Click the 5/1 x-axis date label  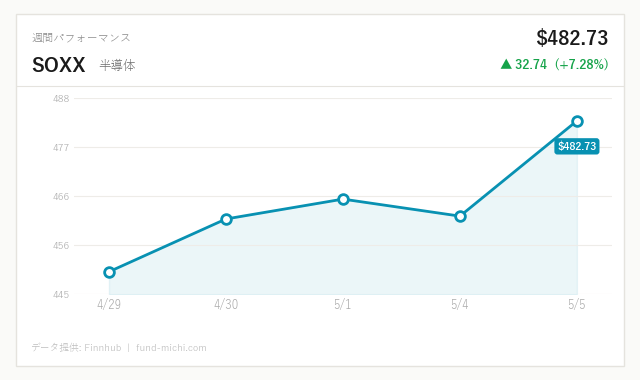click(343, 304)
